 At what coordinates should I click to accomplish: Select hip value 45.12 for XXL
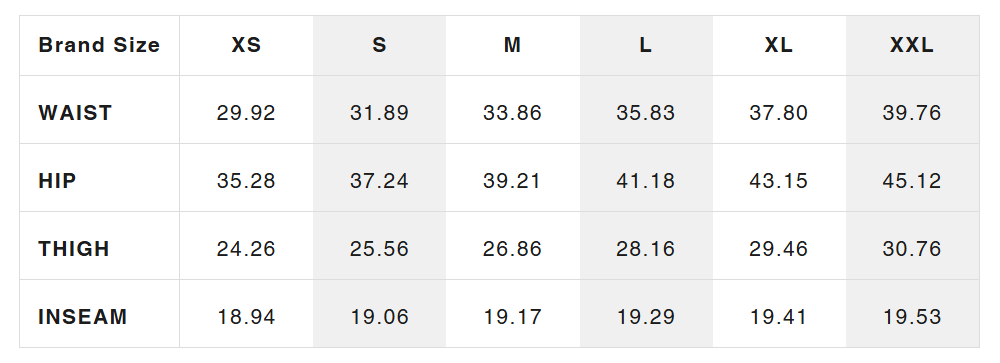(912, 181)
